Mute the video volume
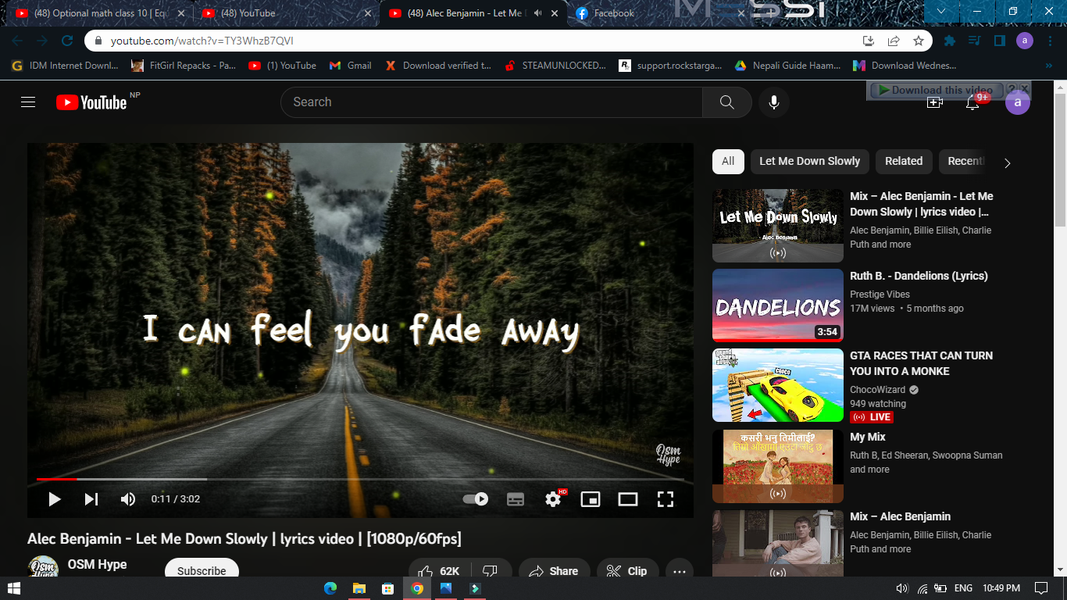This screenshot has height=600, width=1067. tap(127, 499)
